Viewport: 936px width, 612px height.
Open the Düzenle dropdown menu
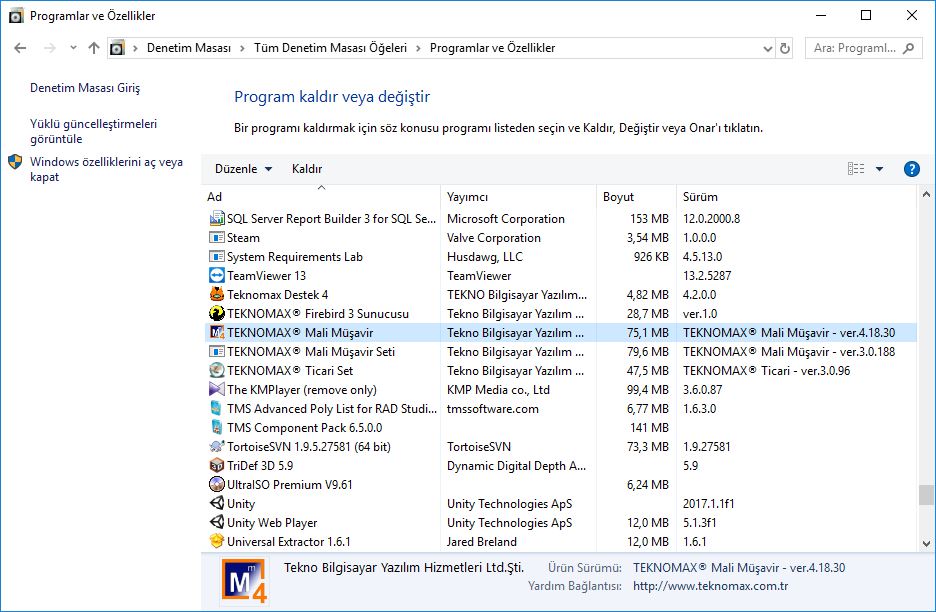pos(243,169)
